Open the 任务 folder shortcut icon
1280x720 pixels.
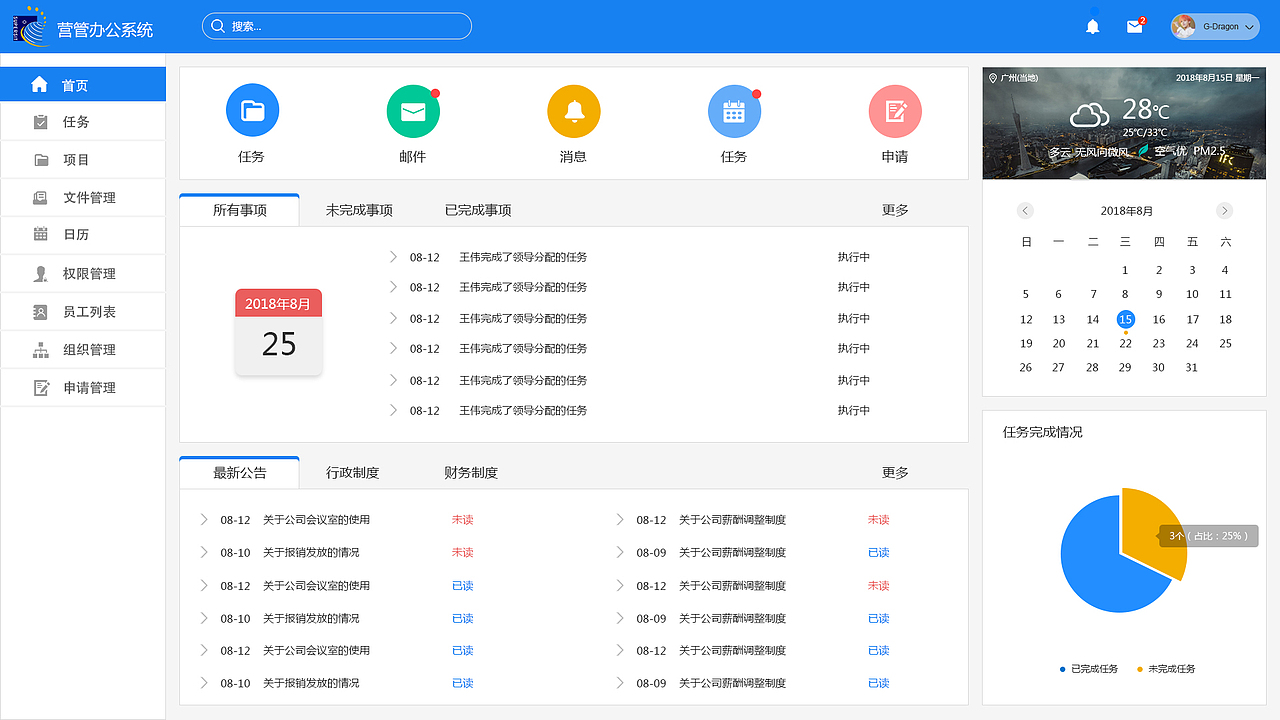coord(252,111)
